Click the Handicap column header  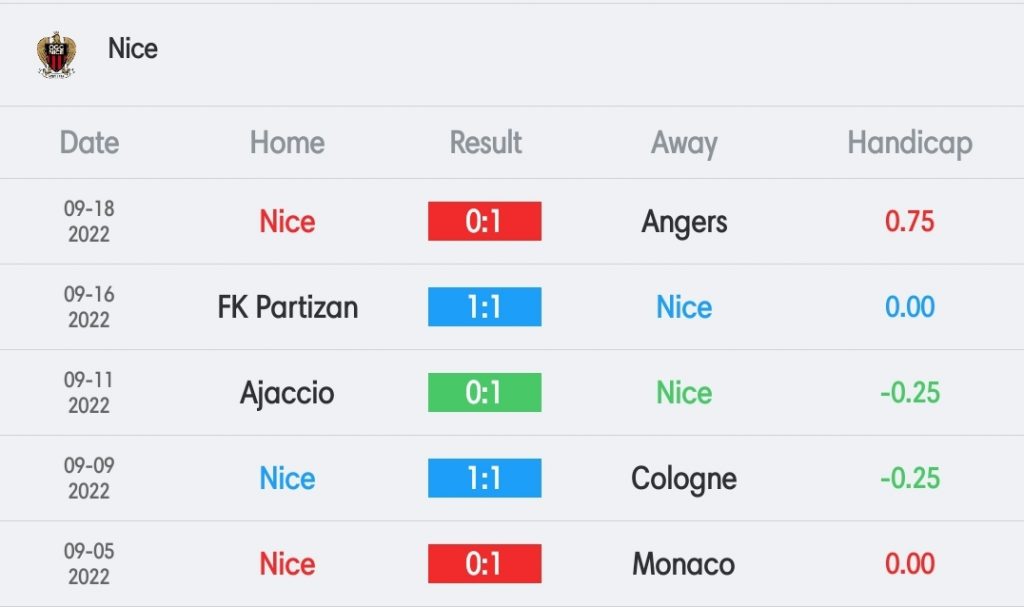coord(910,143)
